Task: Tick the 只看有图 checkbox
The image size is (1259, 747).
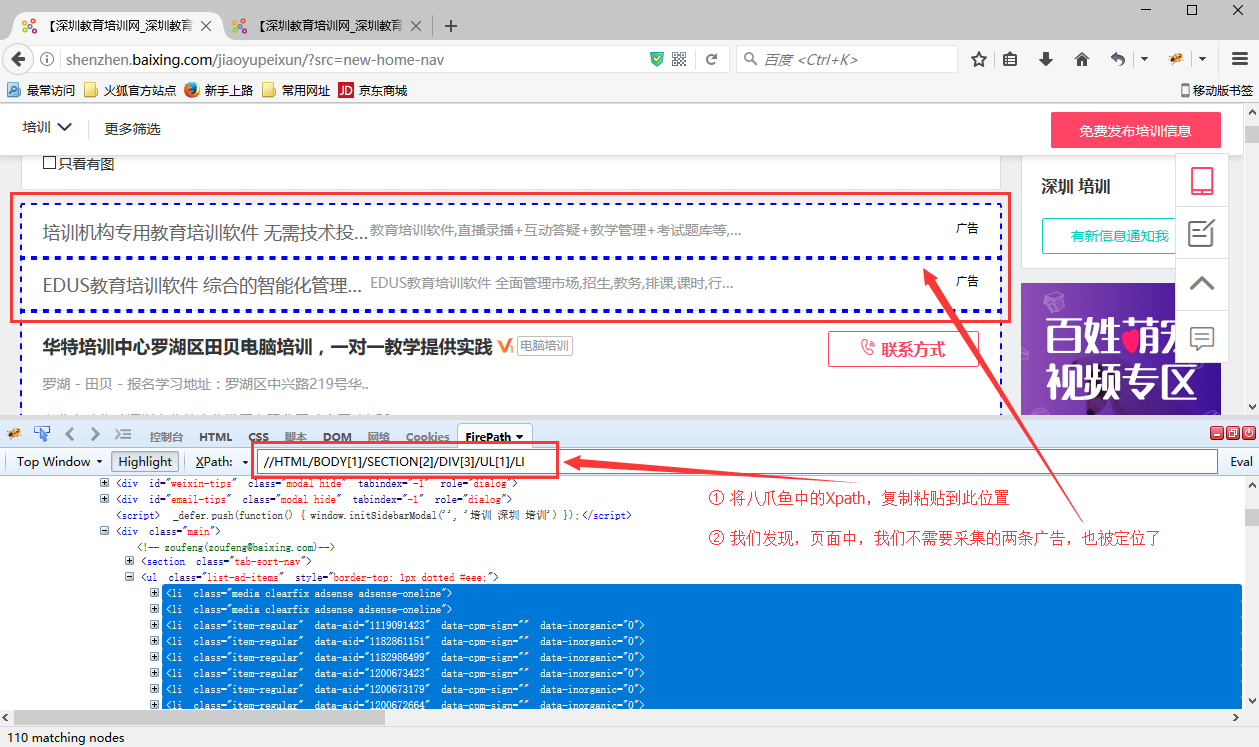Action: 49,163
